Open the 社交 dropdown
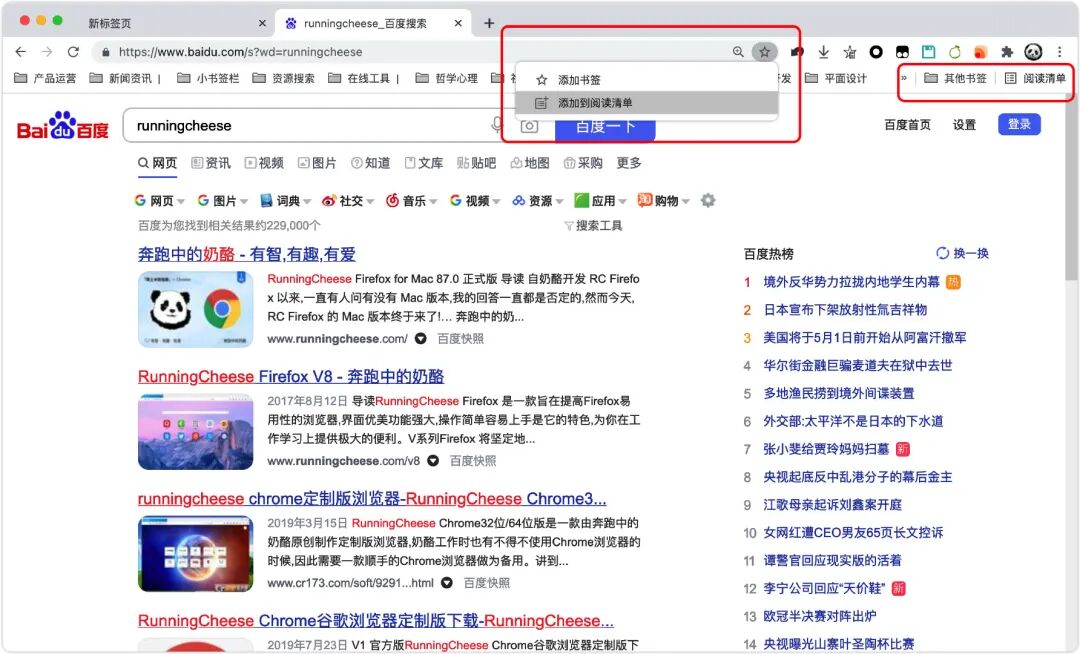 click(348, 201)
